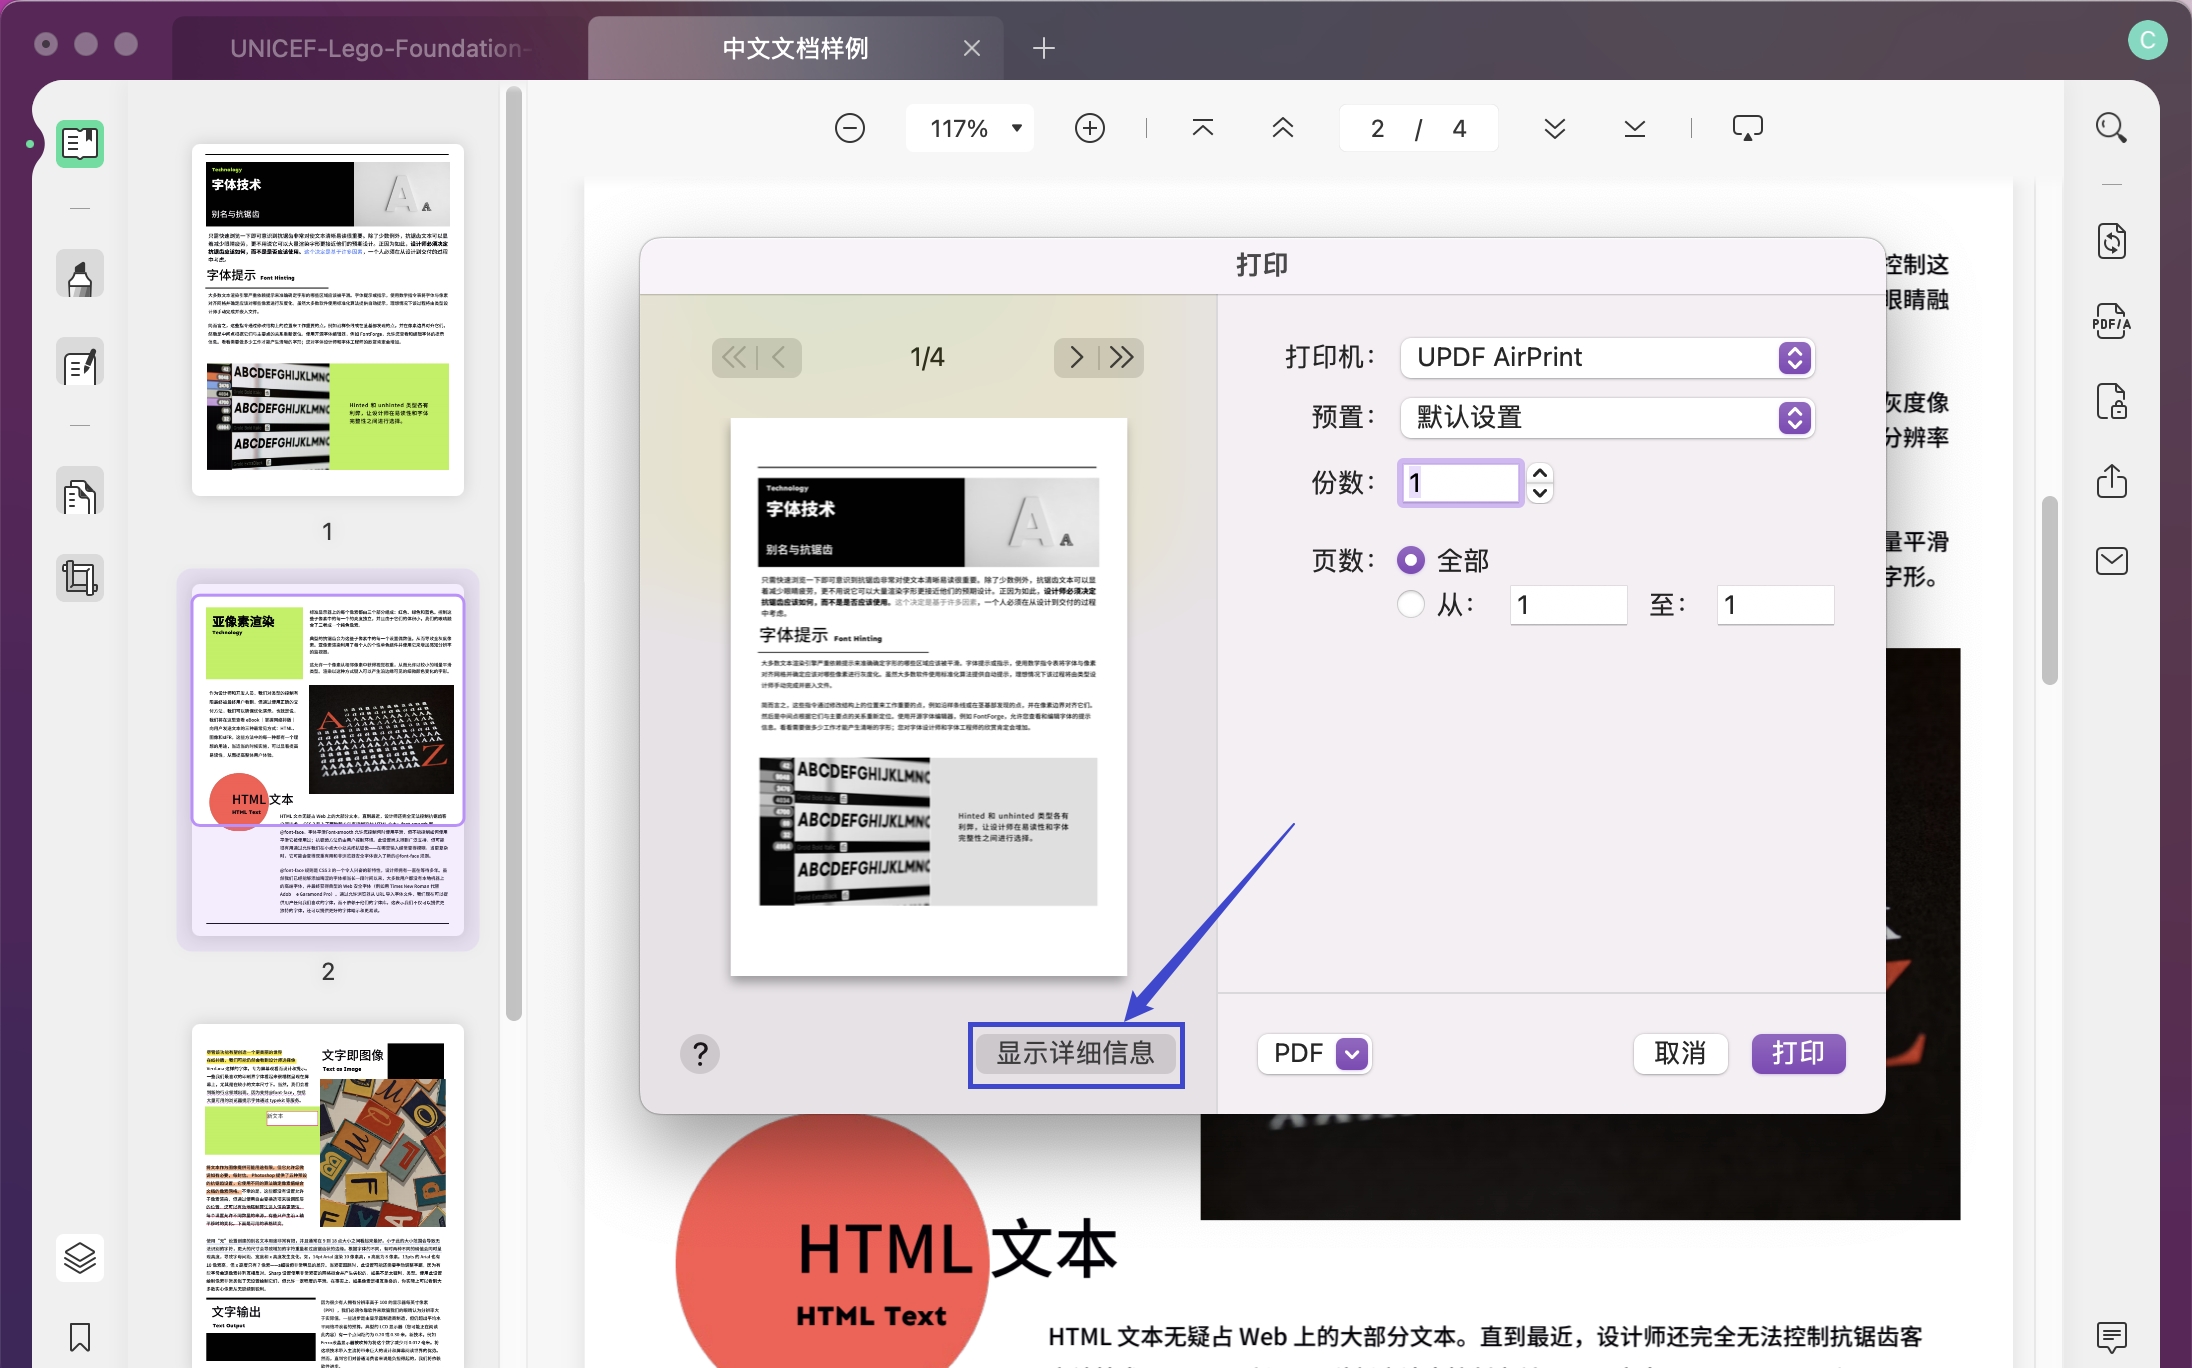Click the Share upload icon

[x=2111, y=481]
